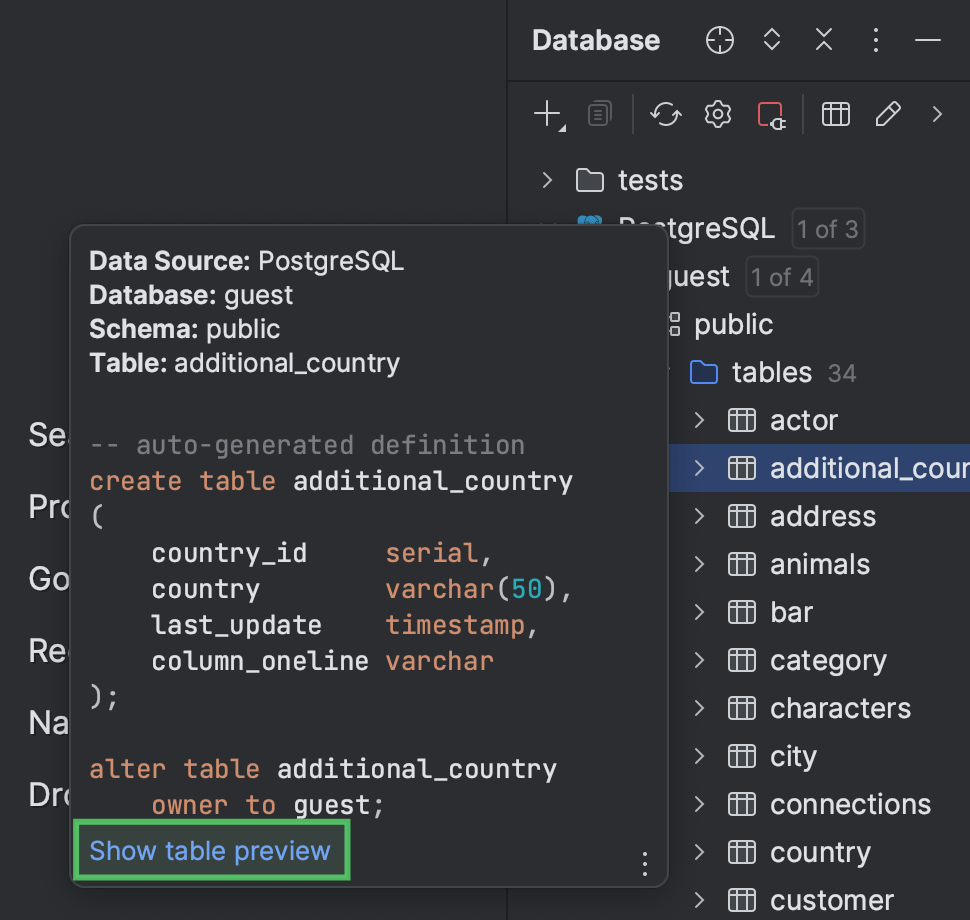Duplicate the data source with the copy icon

(598, 113)
